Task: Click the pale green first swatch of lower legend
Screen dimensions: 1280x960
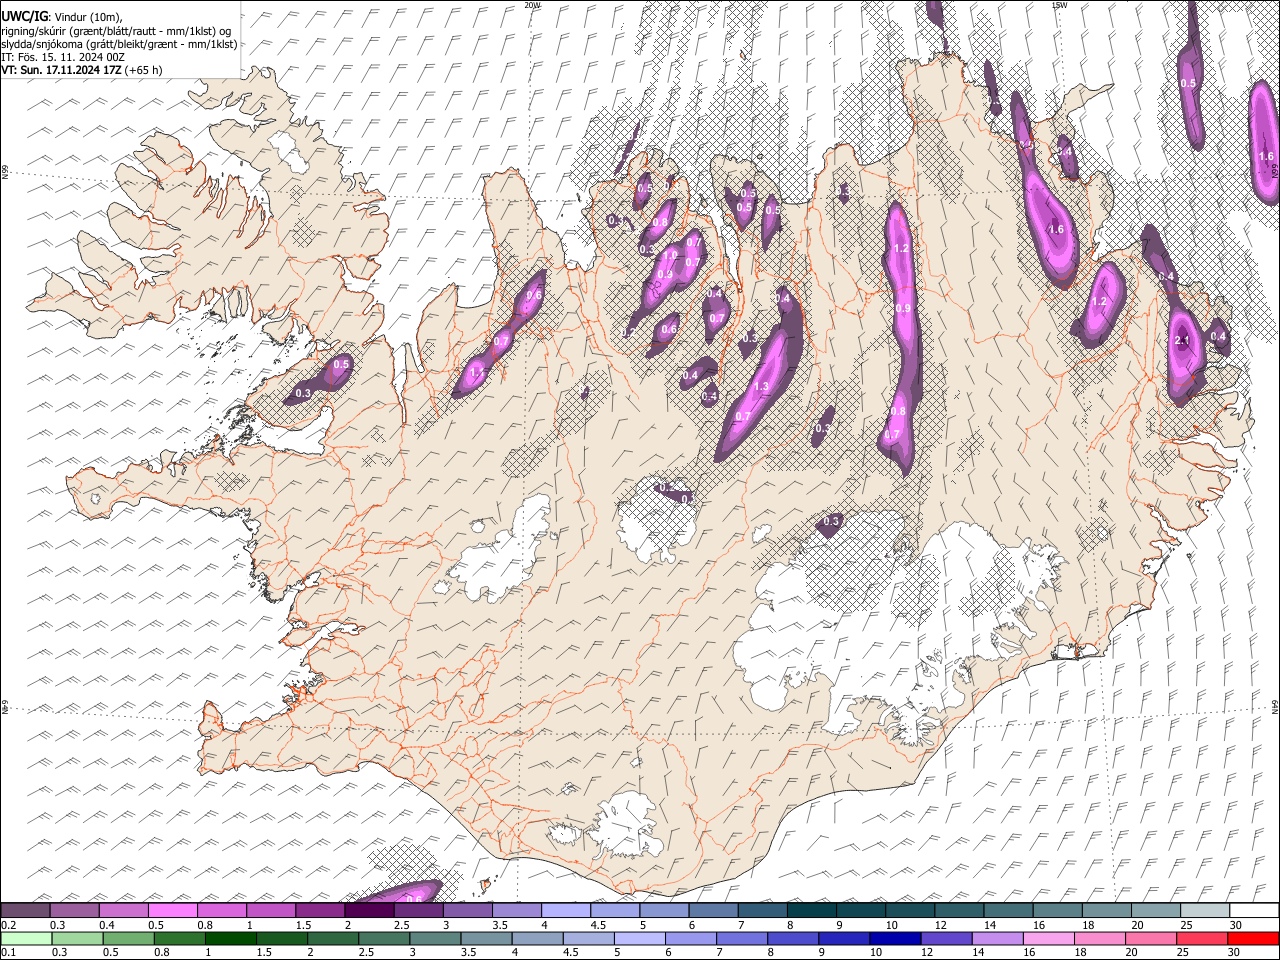Action: coord(25,938)
